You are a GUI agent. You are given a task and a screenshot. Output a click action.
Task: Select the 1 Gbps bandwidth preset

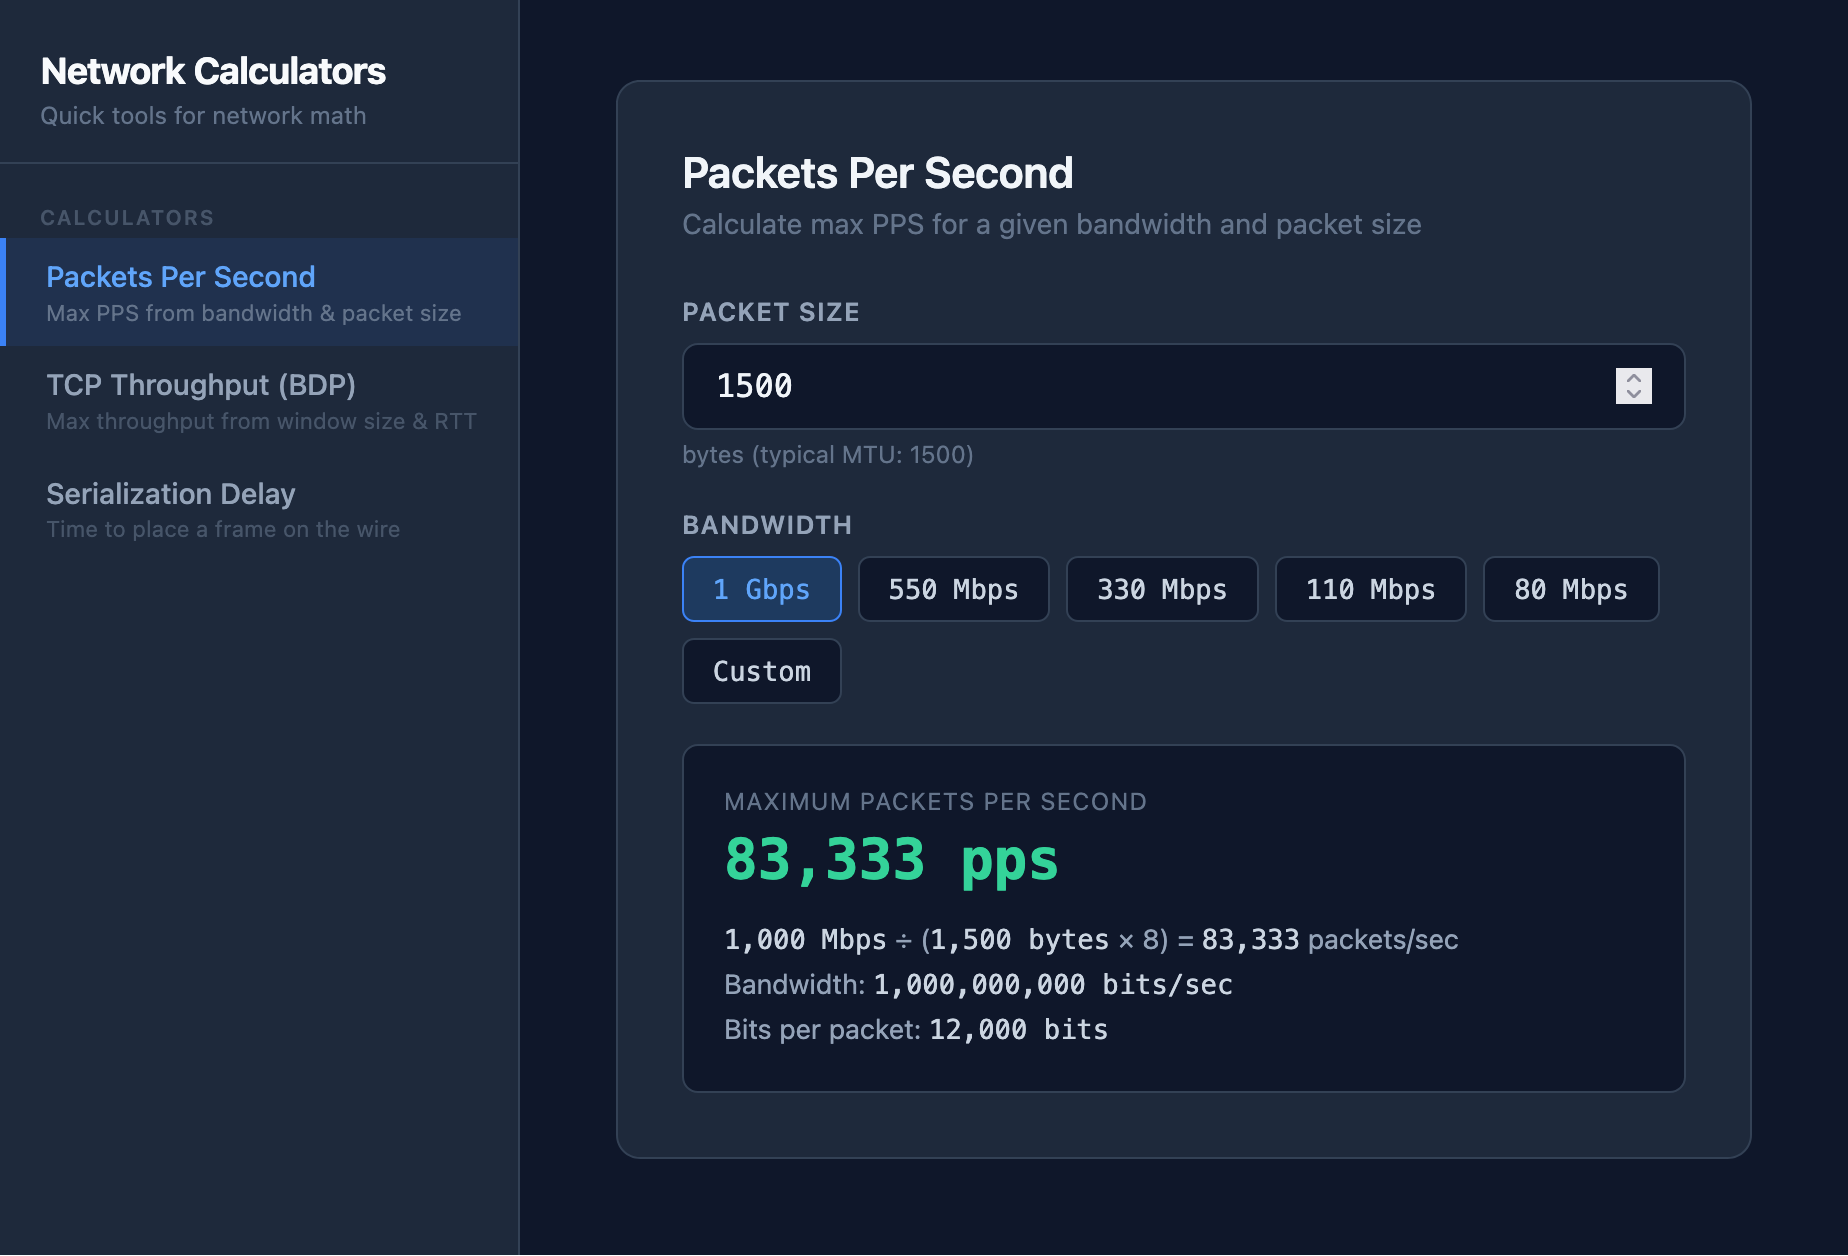tap(761, 589)
